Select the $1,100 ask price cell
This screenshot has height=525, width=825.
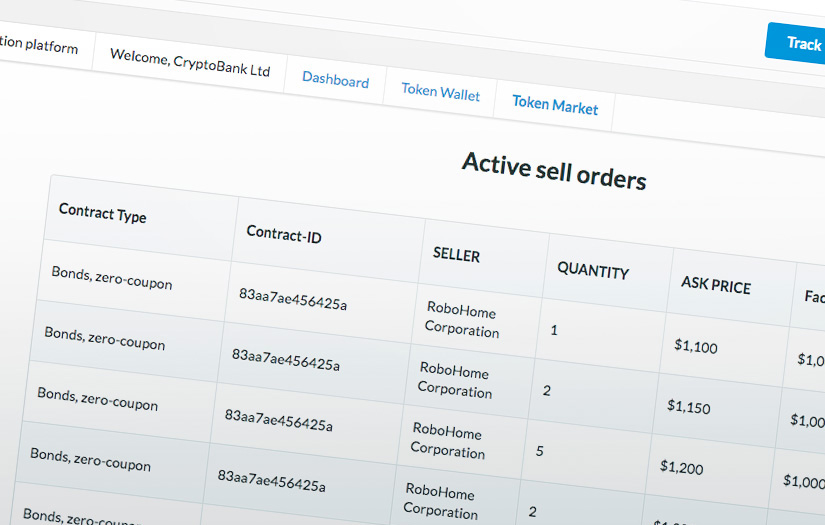(695, 346)
